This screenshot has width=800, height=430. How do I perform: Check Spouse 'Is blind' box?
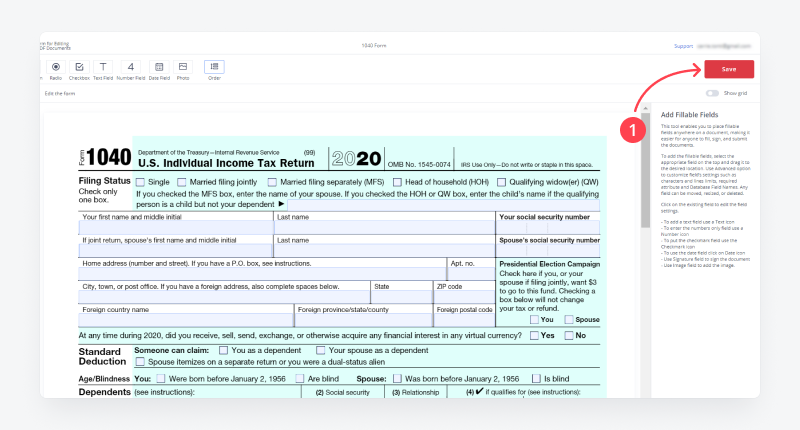point(536,378)
